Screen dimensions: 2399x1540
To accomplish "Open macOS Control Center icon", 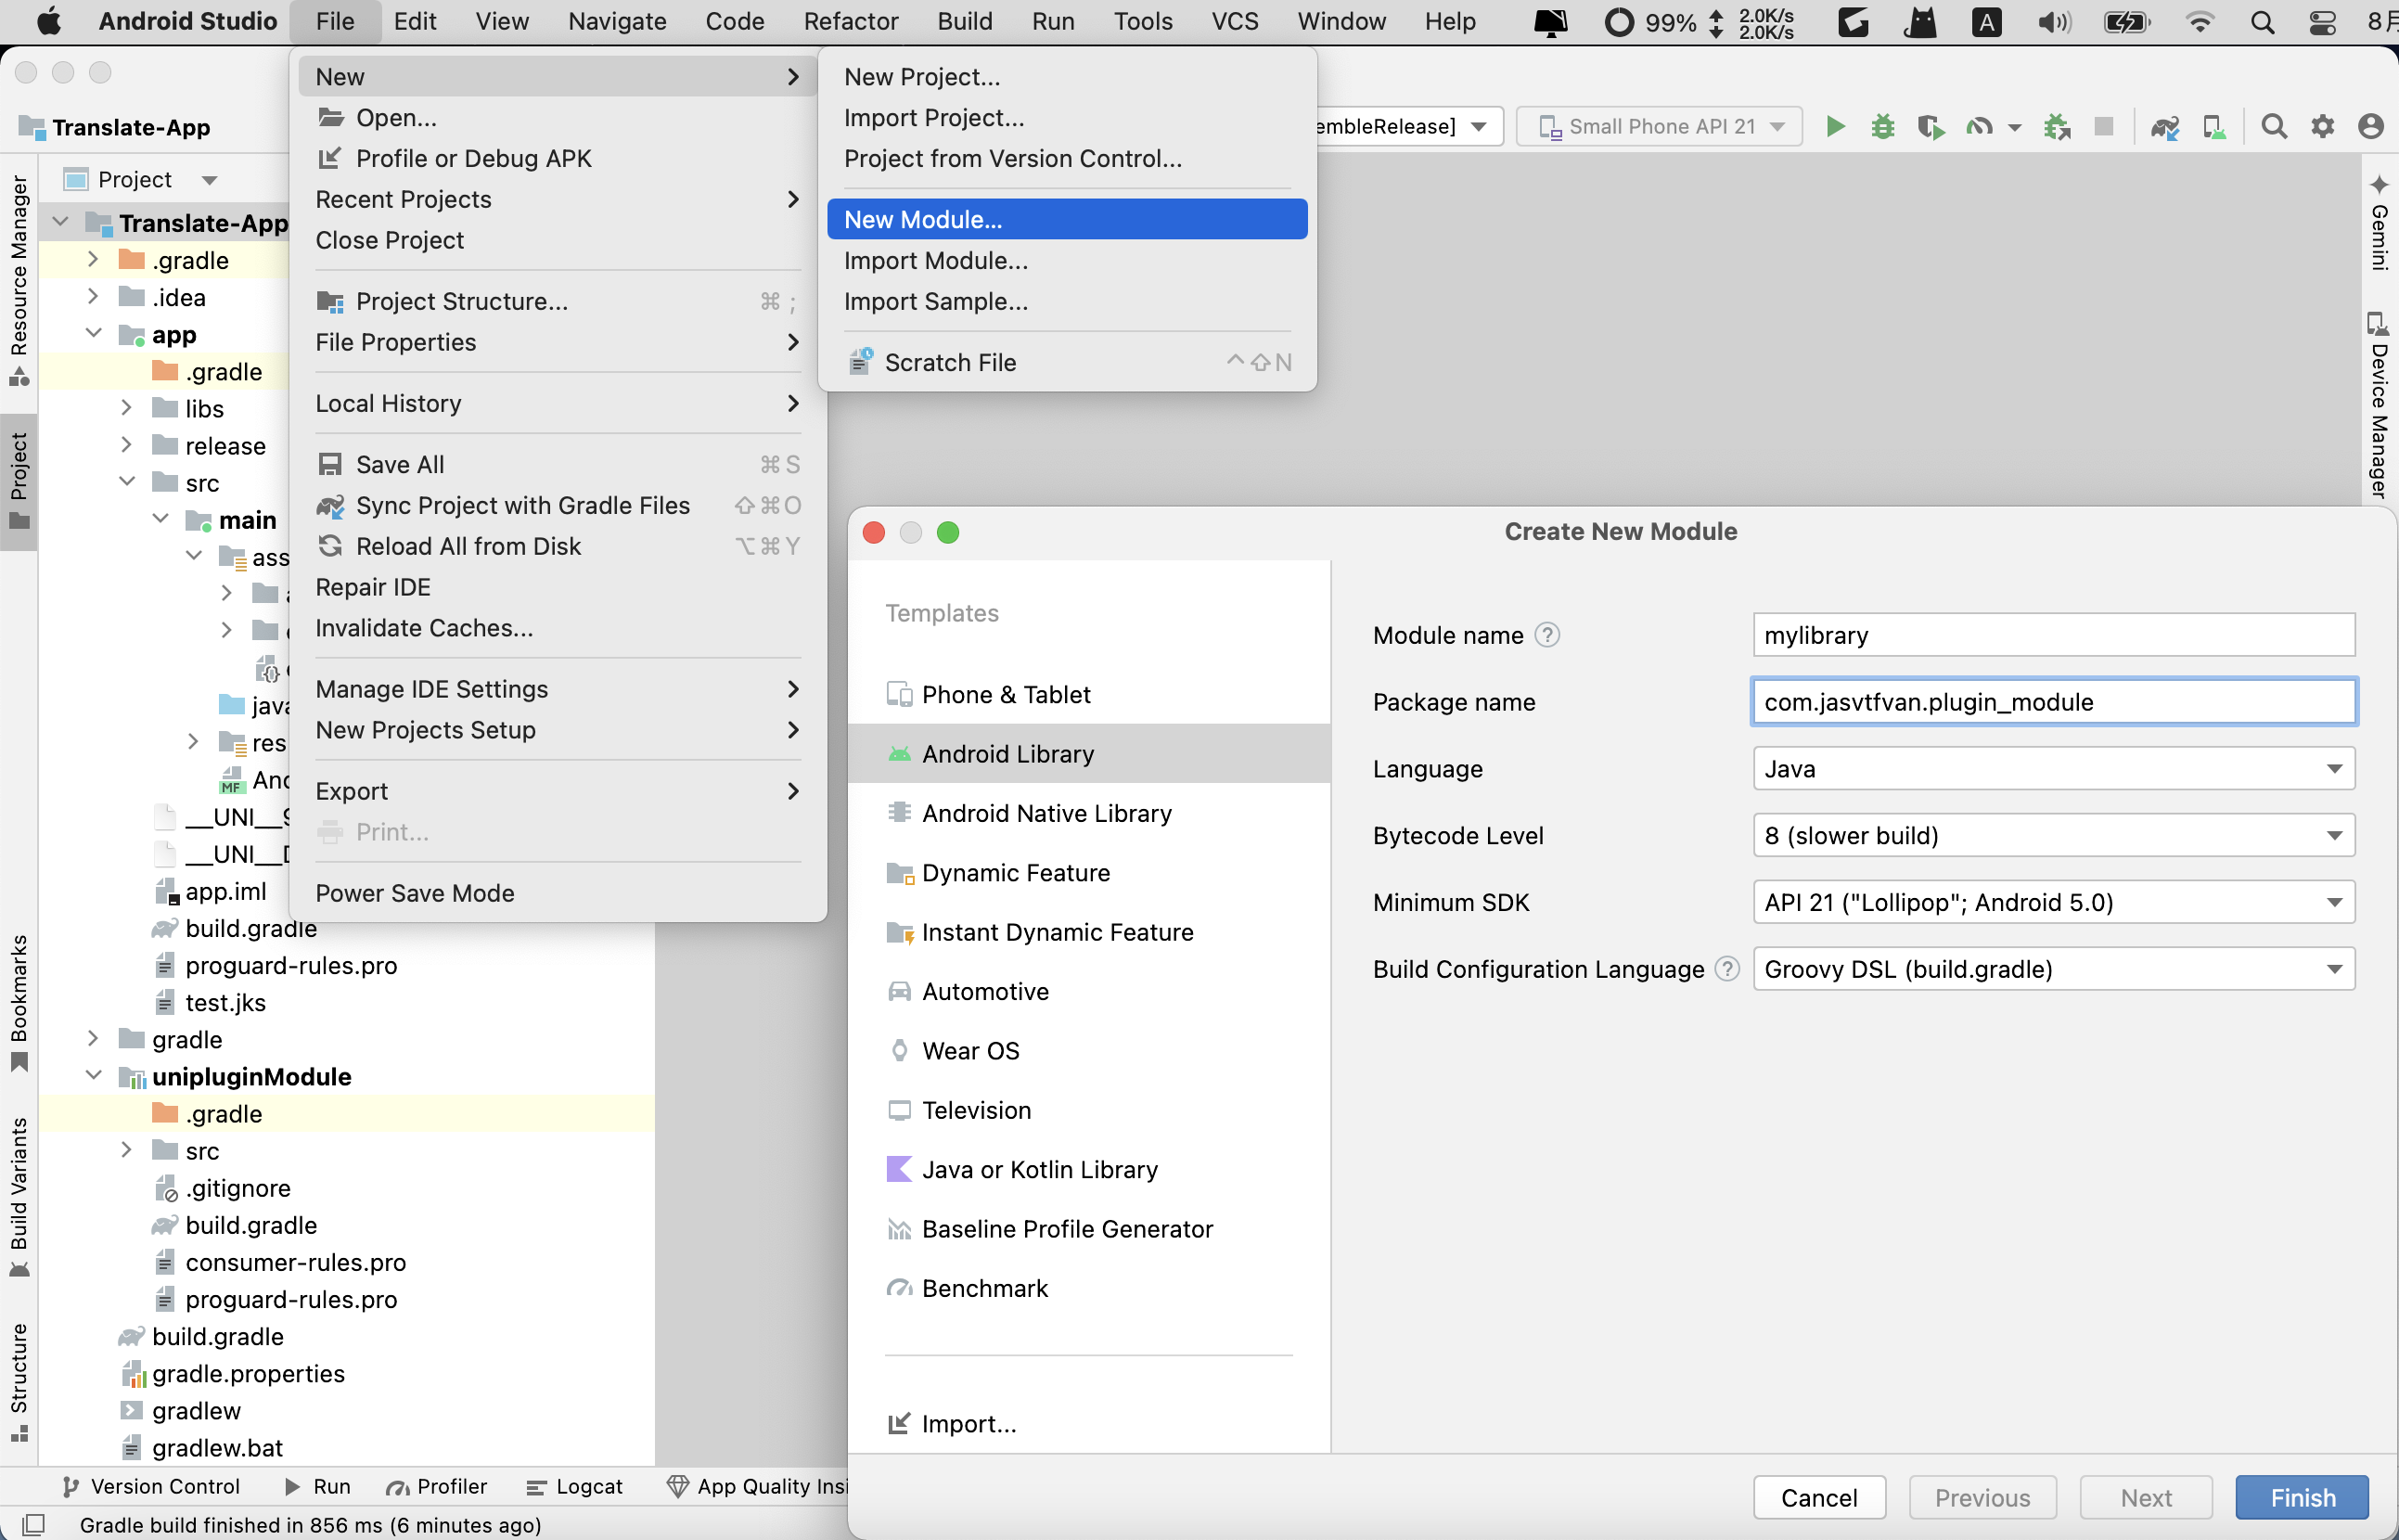I will tap(2322, 21).
